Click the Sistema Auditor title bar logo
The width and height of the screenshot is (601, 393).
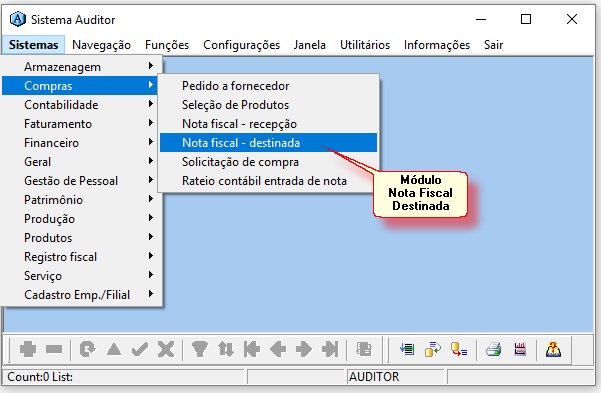pyautogui.click(x=18, y=19)
